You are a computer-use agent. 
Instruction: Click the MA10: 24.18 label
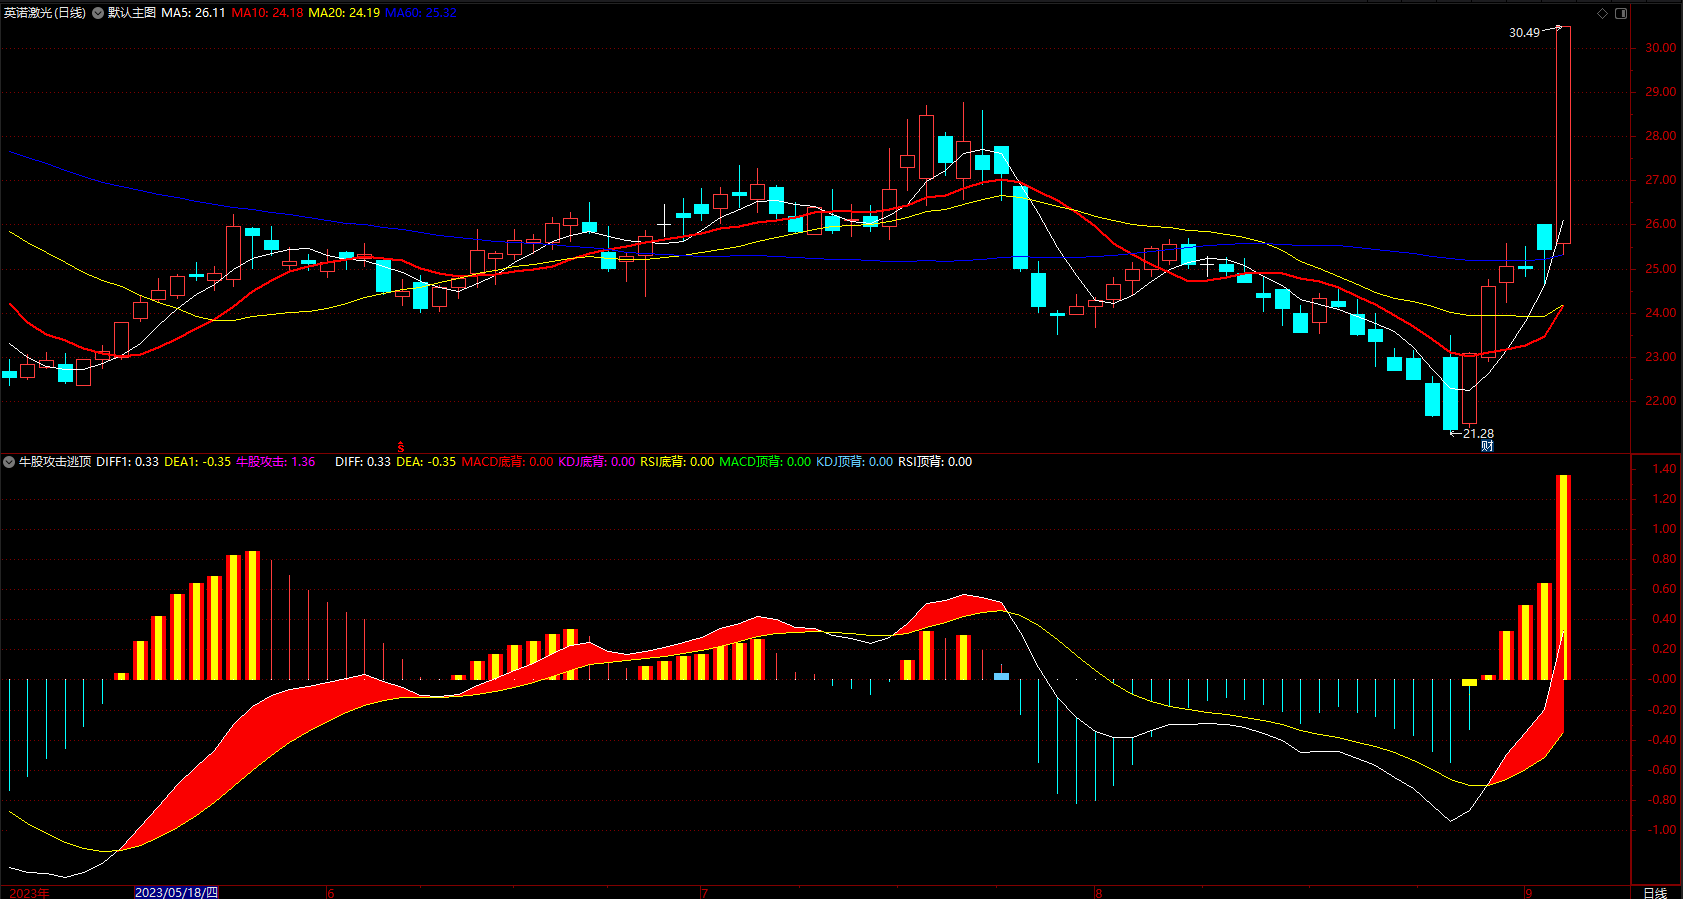pyautogui.click(x=267, y=13)
